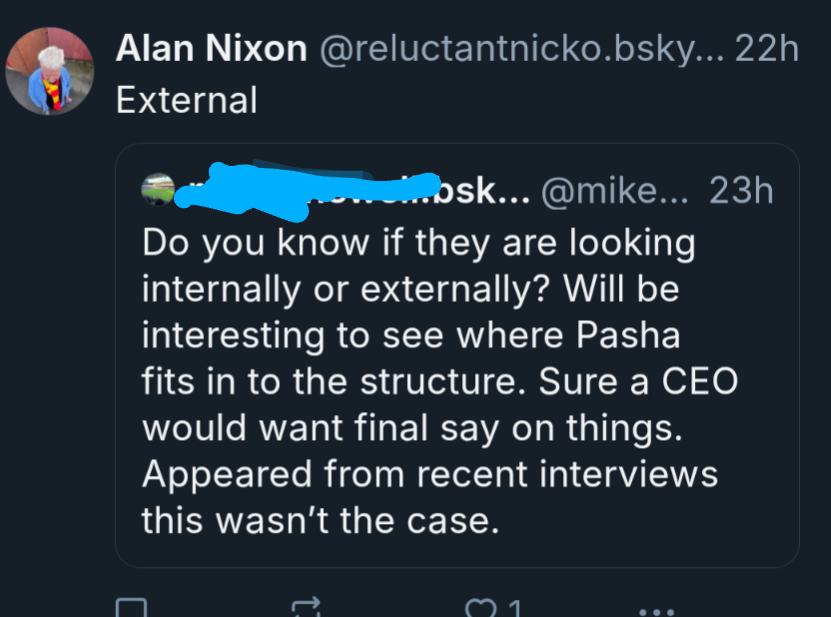Image resolution: width=831 pixels, height=617 pixels.
Task: Click 'Appeared from recent interviews' line
Action: click(x=430, y=474)
